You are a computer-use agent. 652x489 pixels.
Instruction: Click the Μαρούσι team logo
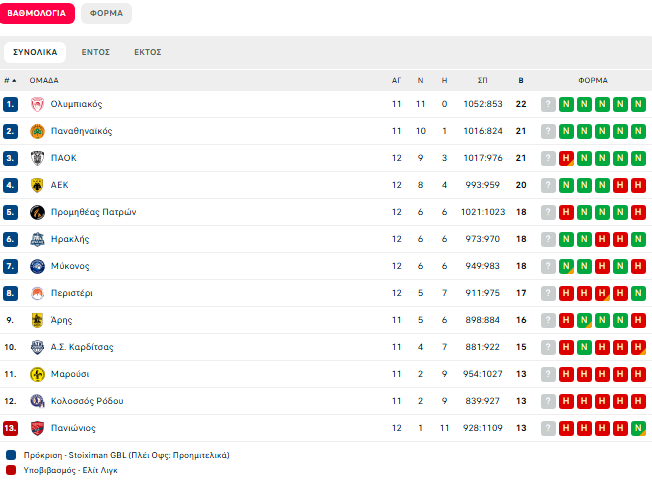[x=37, y=374]
